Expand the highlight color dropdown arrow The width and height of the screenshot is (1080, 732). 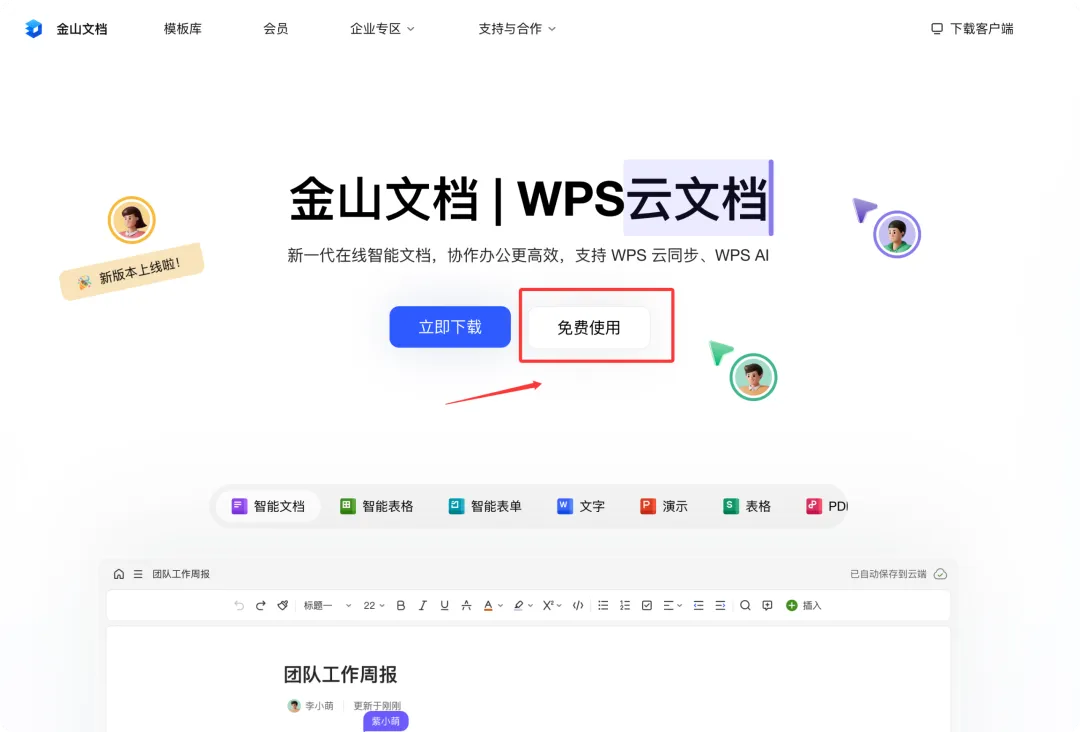[530, 606]
